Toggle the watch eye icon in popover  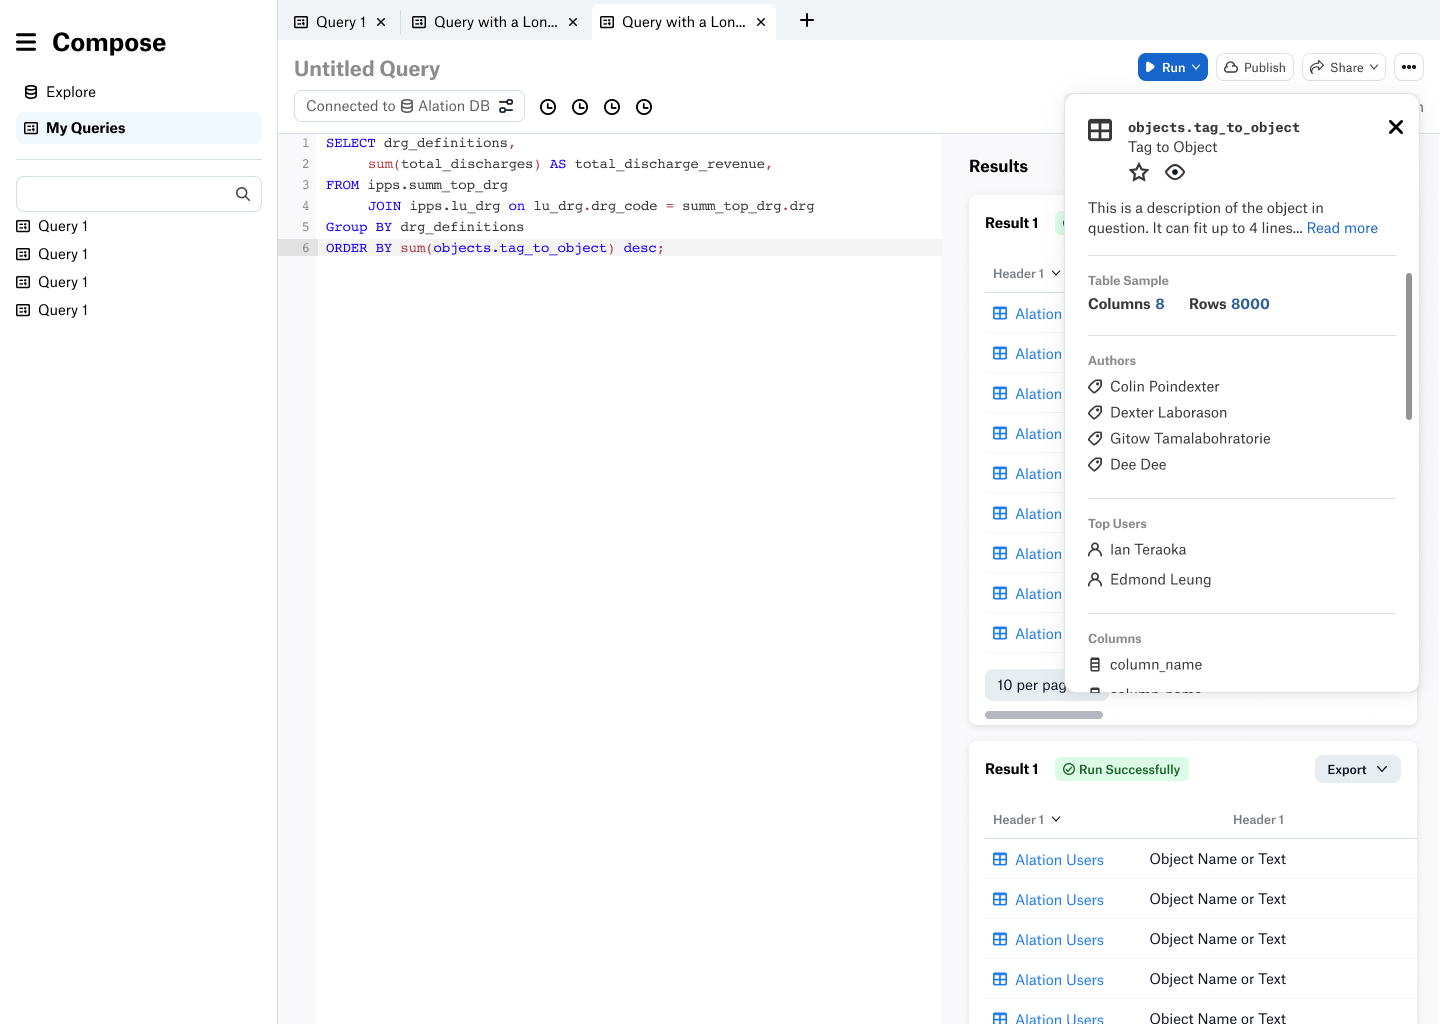click(x=1175, y=172)
